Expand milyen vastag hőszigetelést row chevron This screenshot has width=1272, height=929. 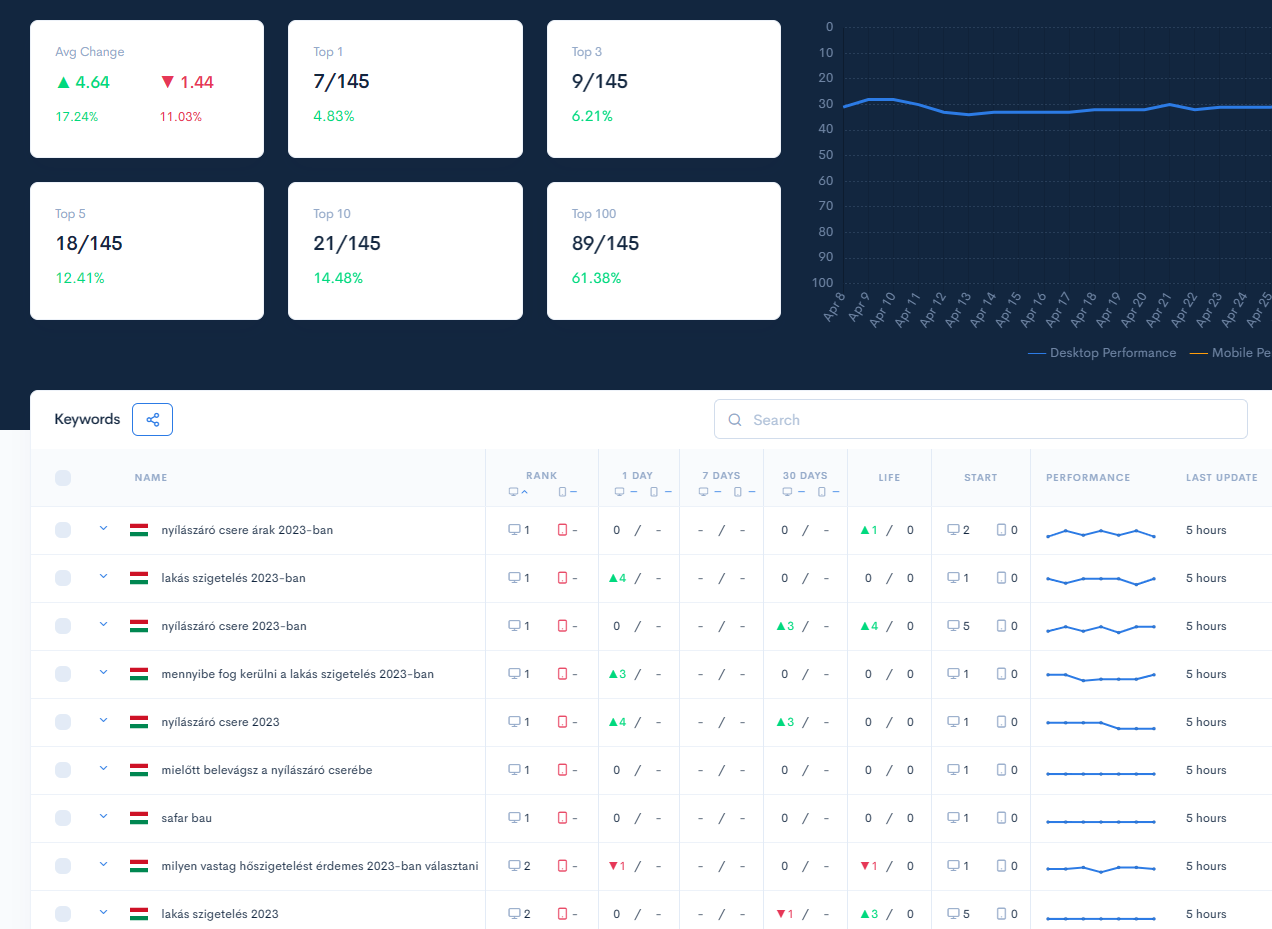click(103, 864)
